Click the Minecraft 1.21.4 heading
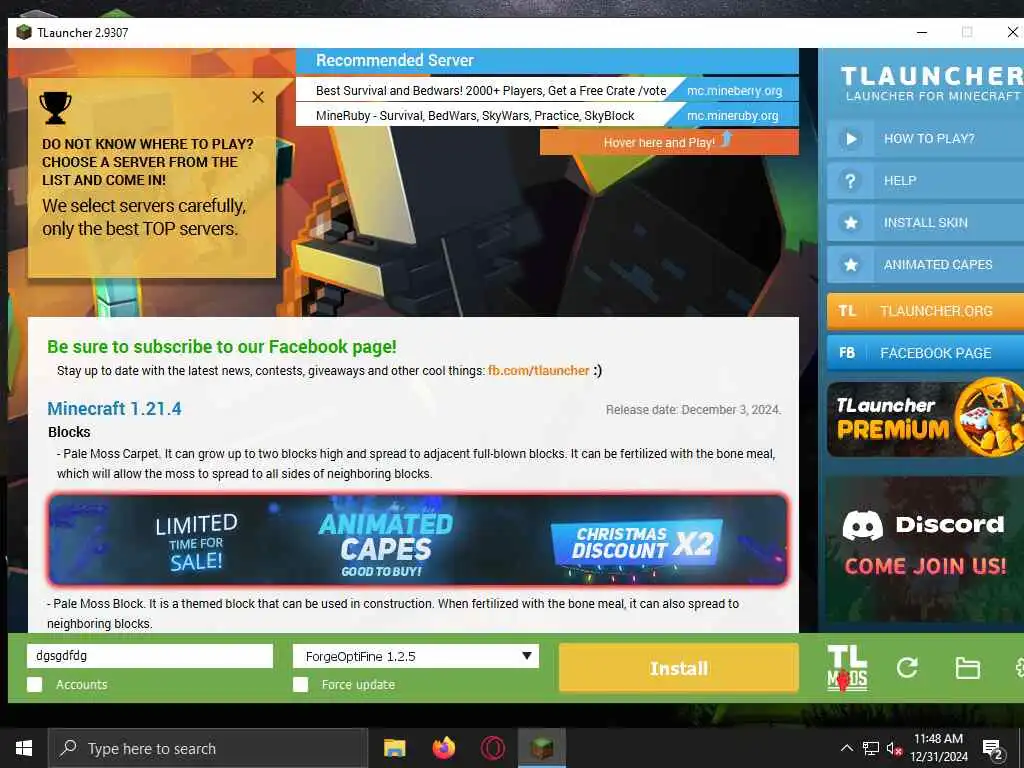This screenshot has width=1024, height=768. 114,409
